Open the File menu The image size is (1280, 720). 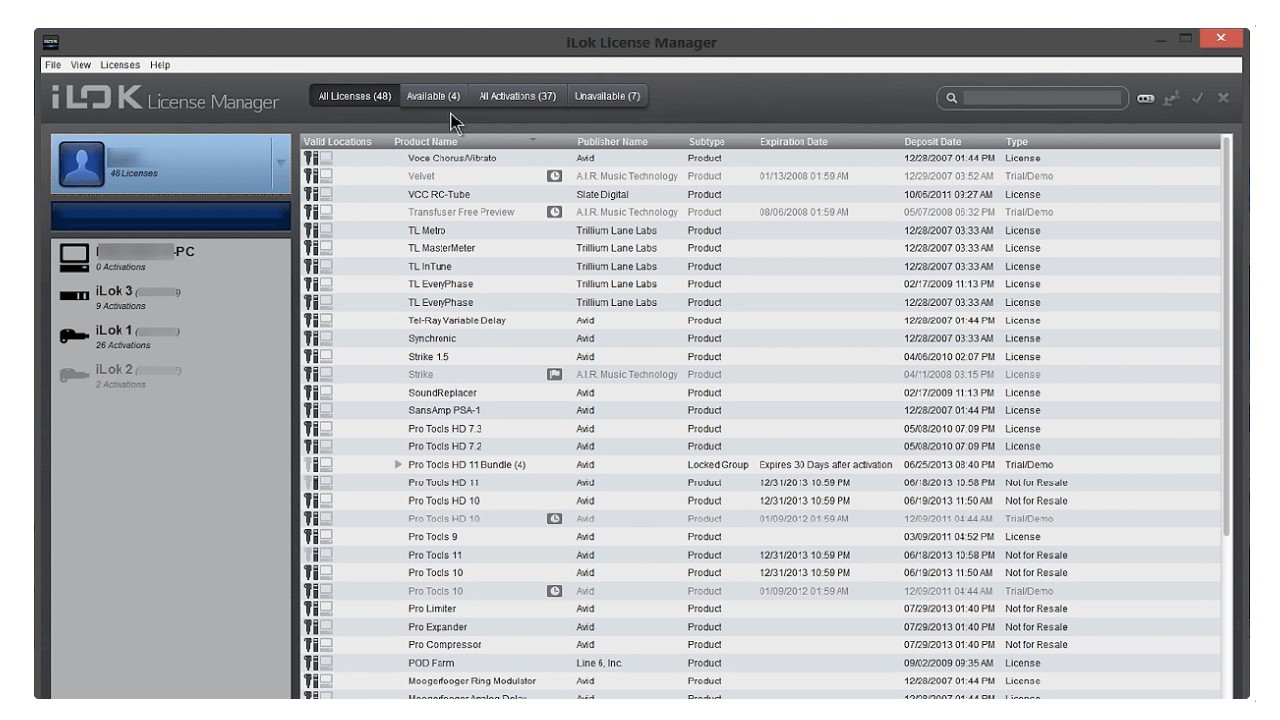point(53,65)
